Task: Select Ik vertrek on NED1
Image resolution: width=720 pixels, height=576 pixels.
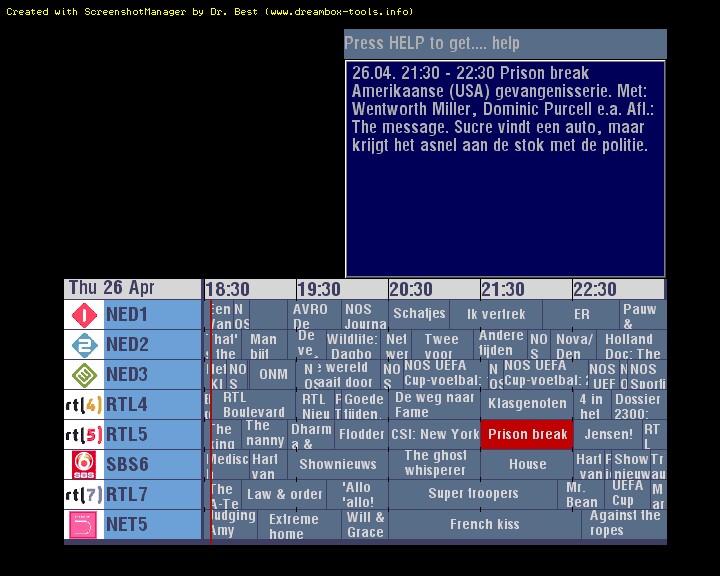Action: click(x=496, y=315)
